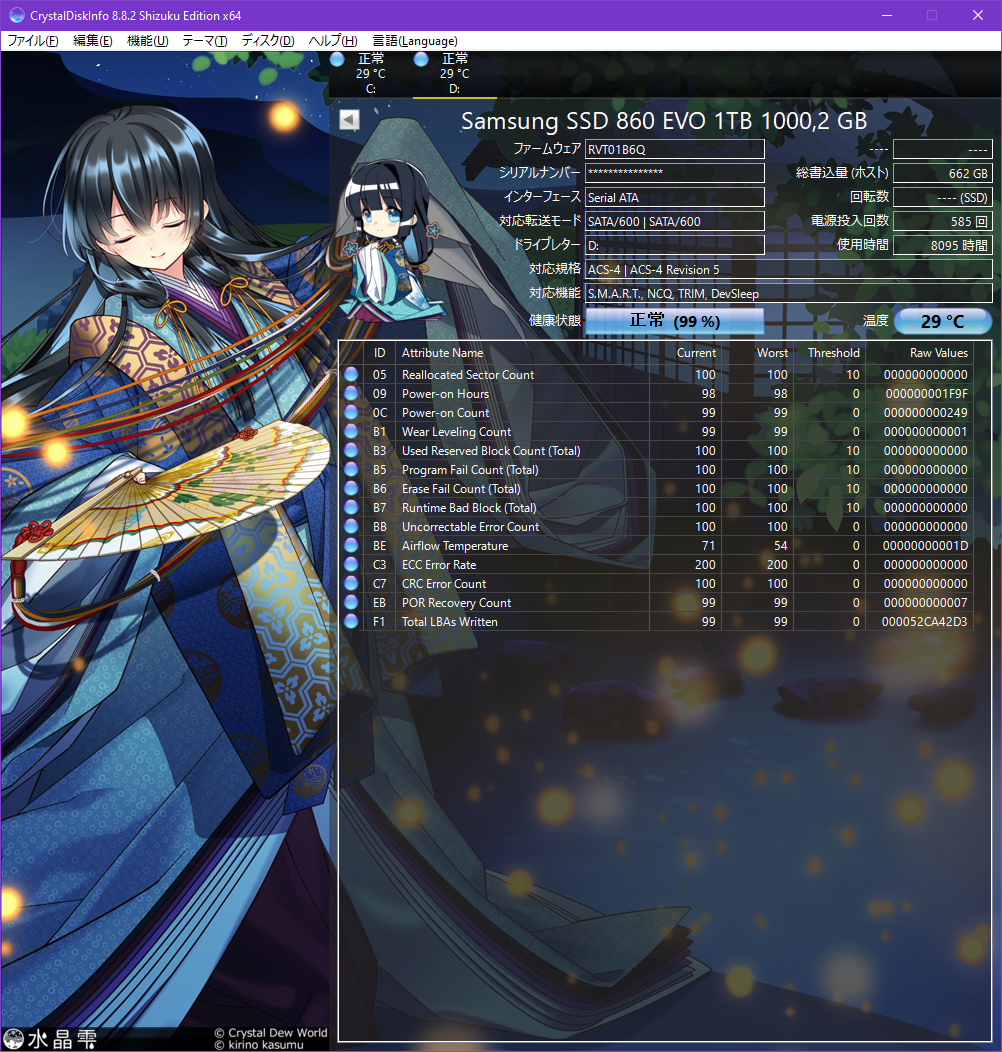1002x1052 pixels.
Task: Click the S.M.A.R.T., NCQ, TRIM features field
Action: 789,294
